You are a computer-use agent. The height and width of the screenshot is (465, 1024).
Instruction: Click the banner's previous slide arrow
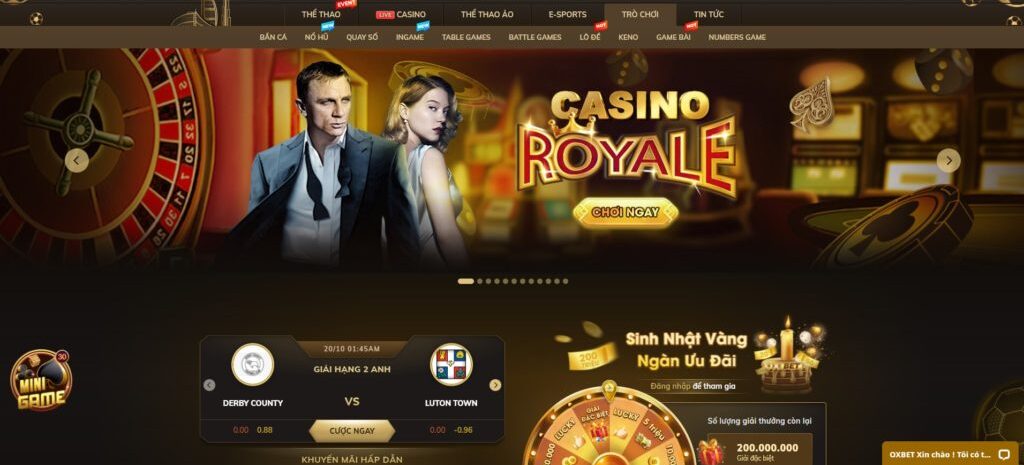pyautogui.click(x=77, y=160)
